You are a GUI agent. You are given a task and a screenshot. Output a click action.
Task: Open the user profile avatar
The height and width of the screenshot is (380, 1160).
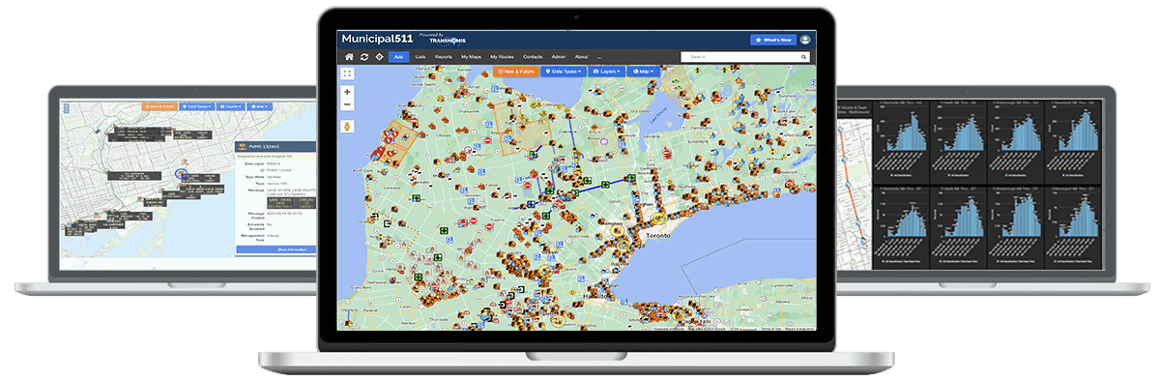[x=805, y=40]
